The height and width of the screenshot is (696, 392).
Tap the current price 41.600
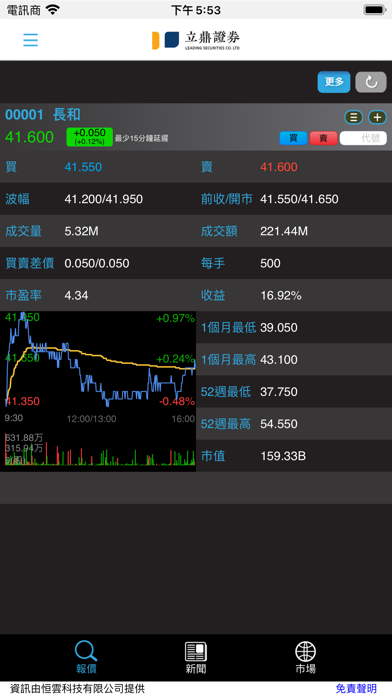pyautogui.click(x=29, y=137)
